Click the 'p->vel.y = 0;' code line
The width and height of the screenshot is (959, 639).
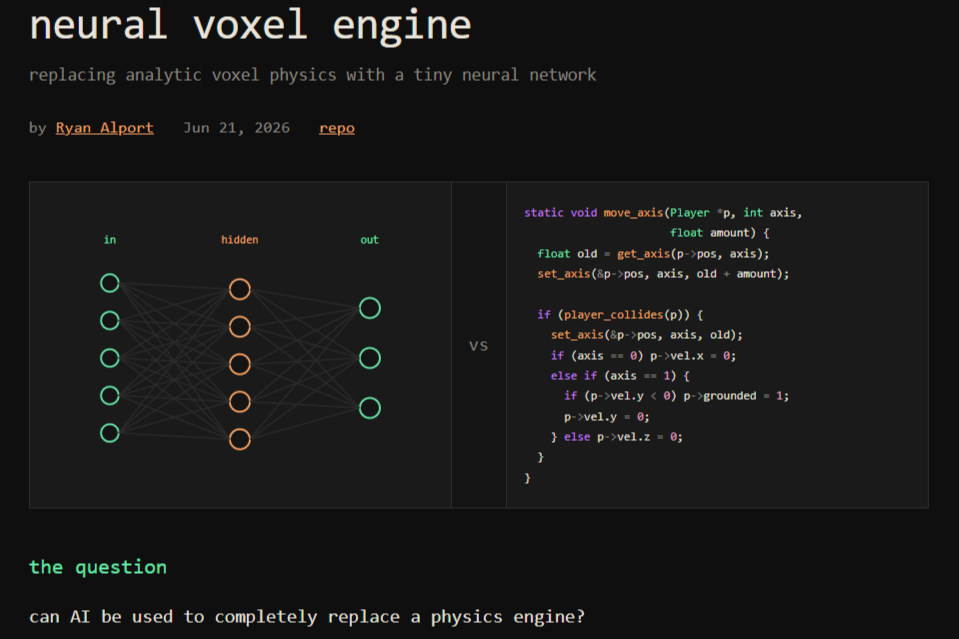tap(607, 417)
